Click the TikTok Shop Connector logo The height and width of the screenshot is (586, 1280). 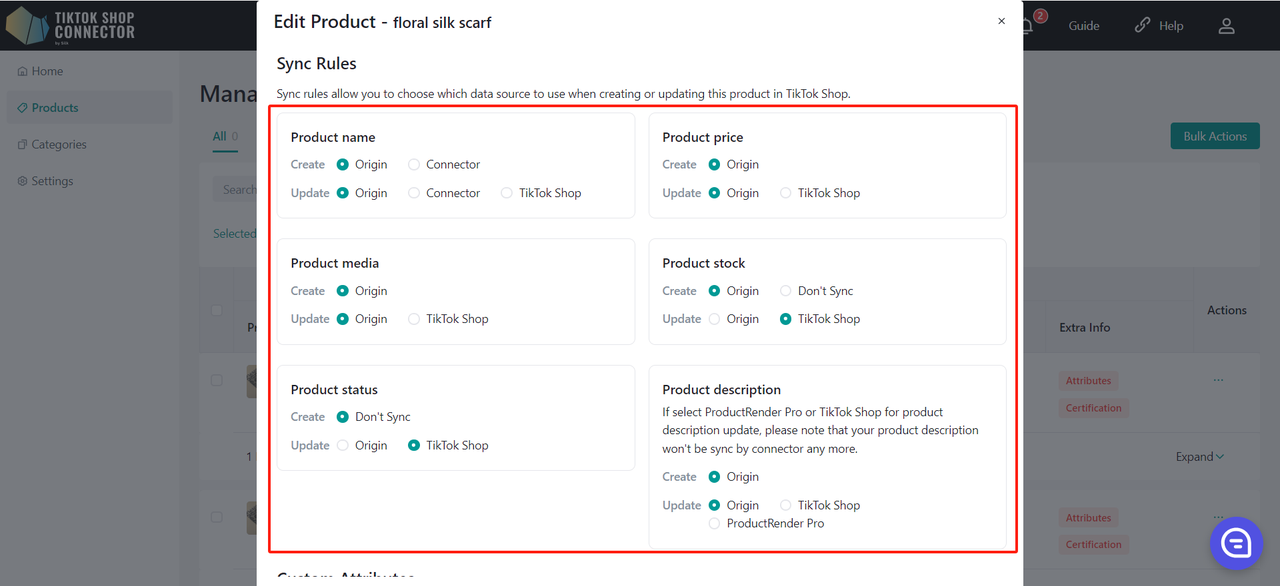70,26
